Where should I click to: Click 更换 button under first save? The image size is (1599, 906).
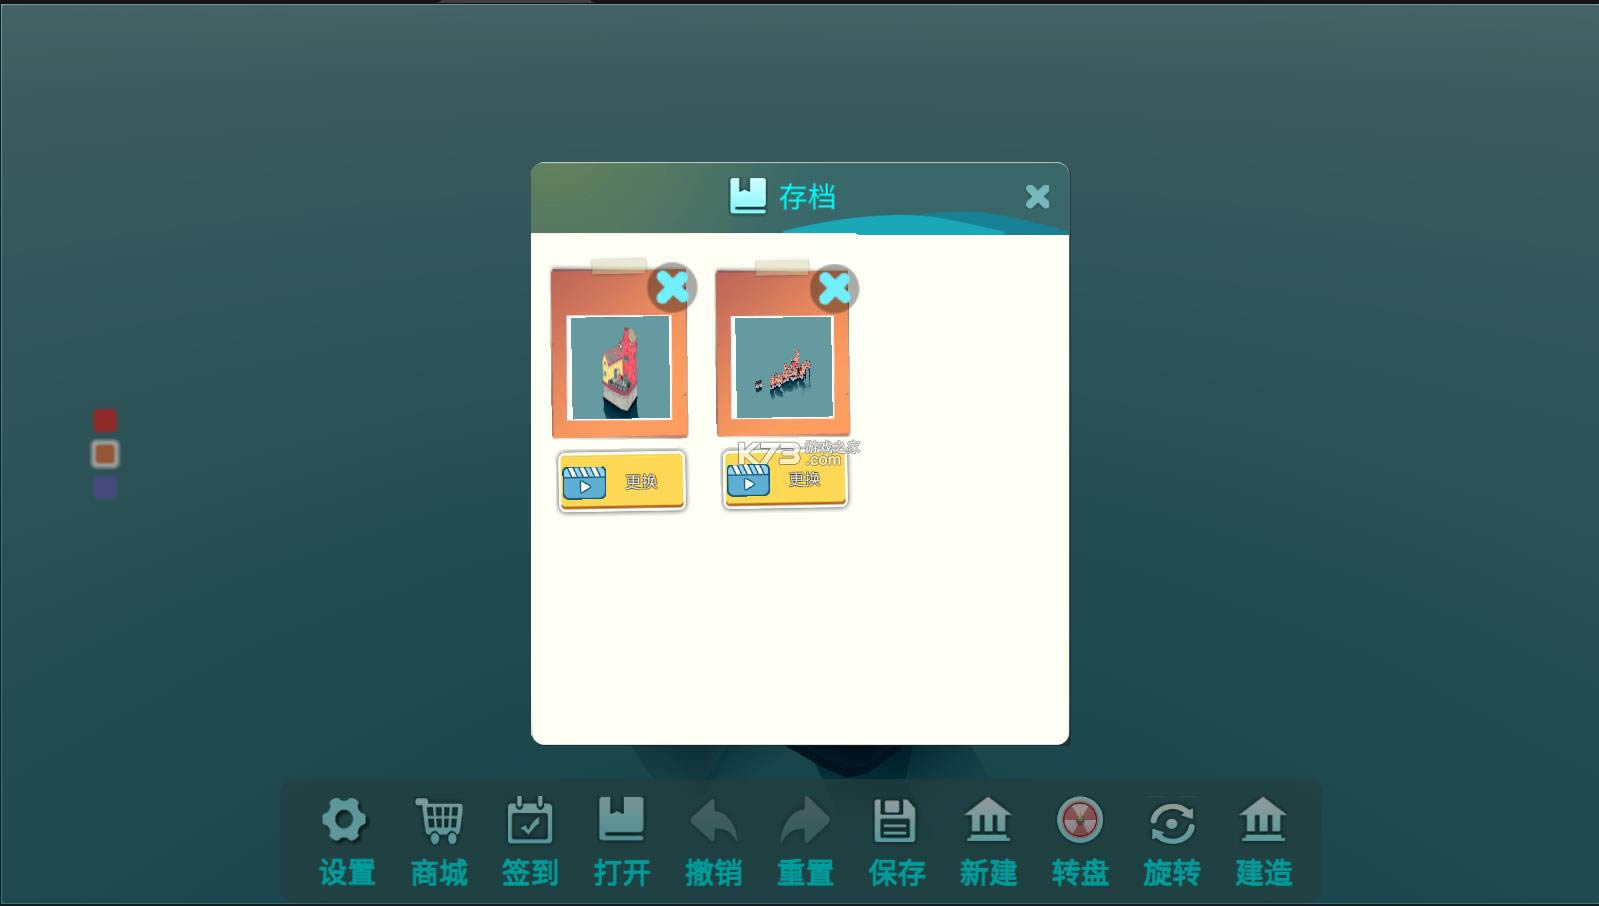621,481
